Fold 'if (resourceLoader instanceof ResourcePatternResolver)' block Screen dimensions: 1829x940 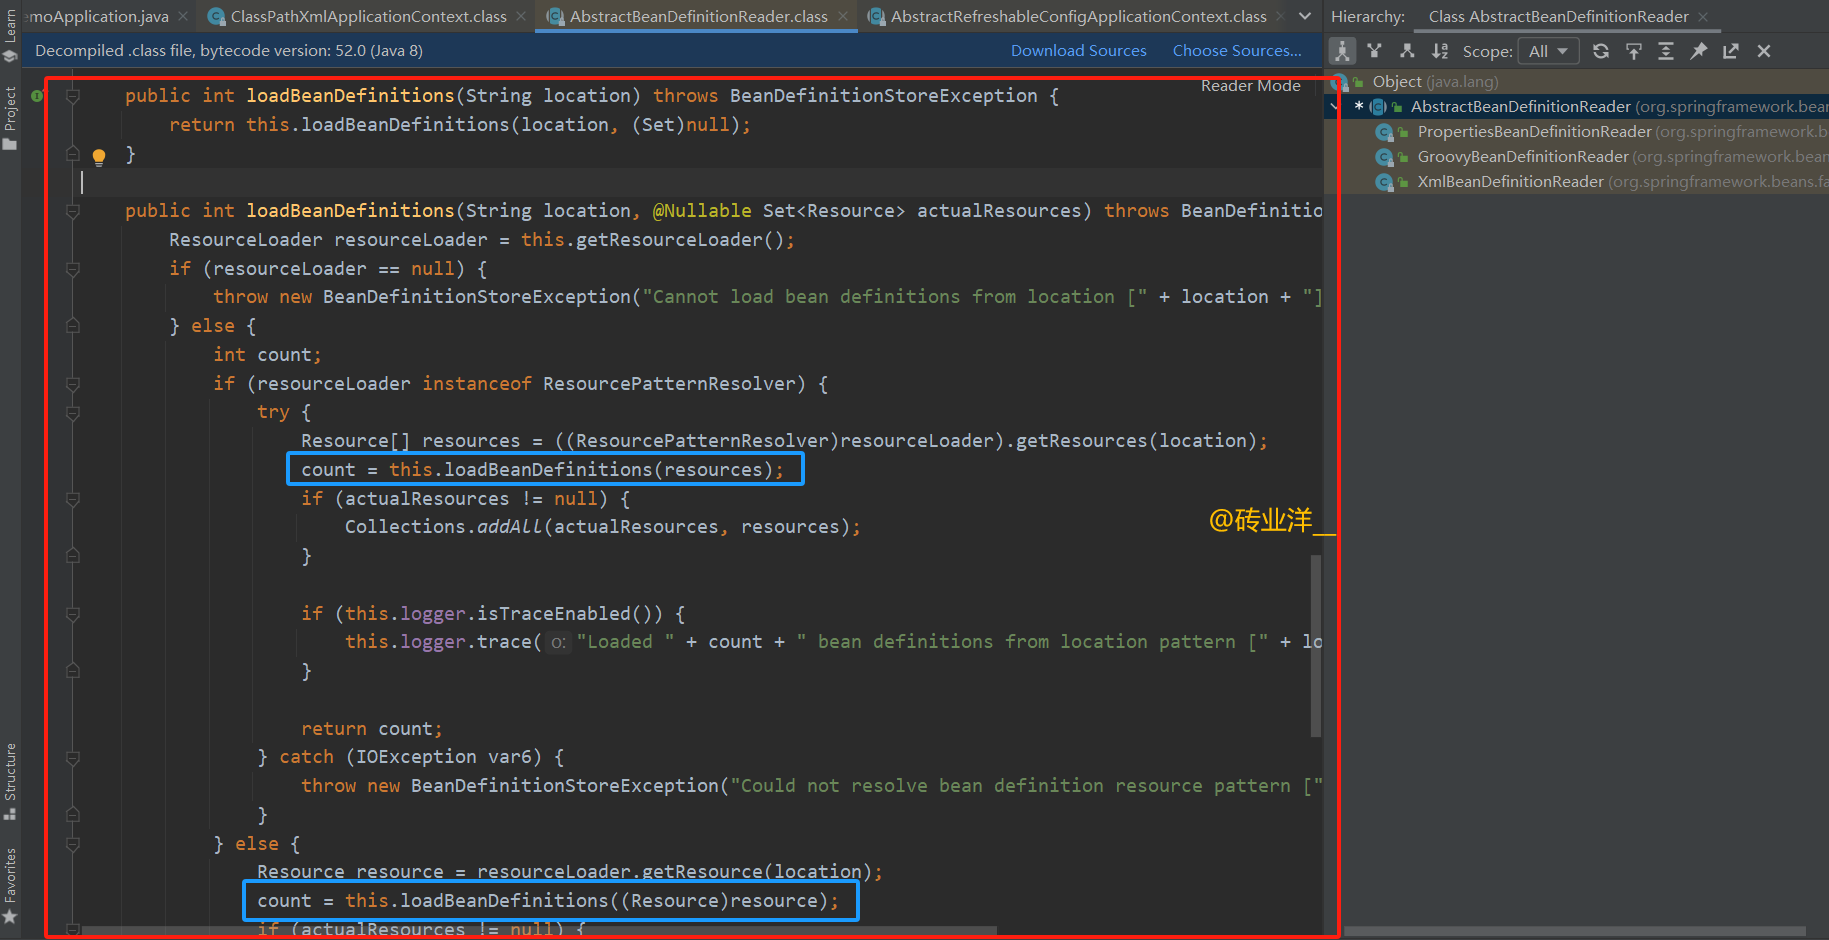(73, 384)
